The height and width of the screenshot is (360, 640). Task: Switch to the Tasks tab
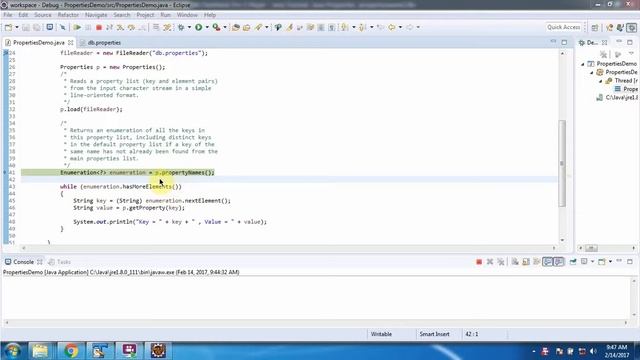click(x=60, y=262)
